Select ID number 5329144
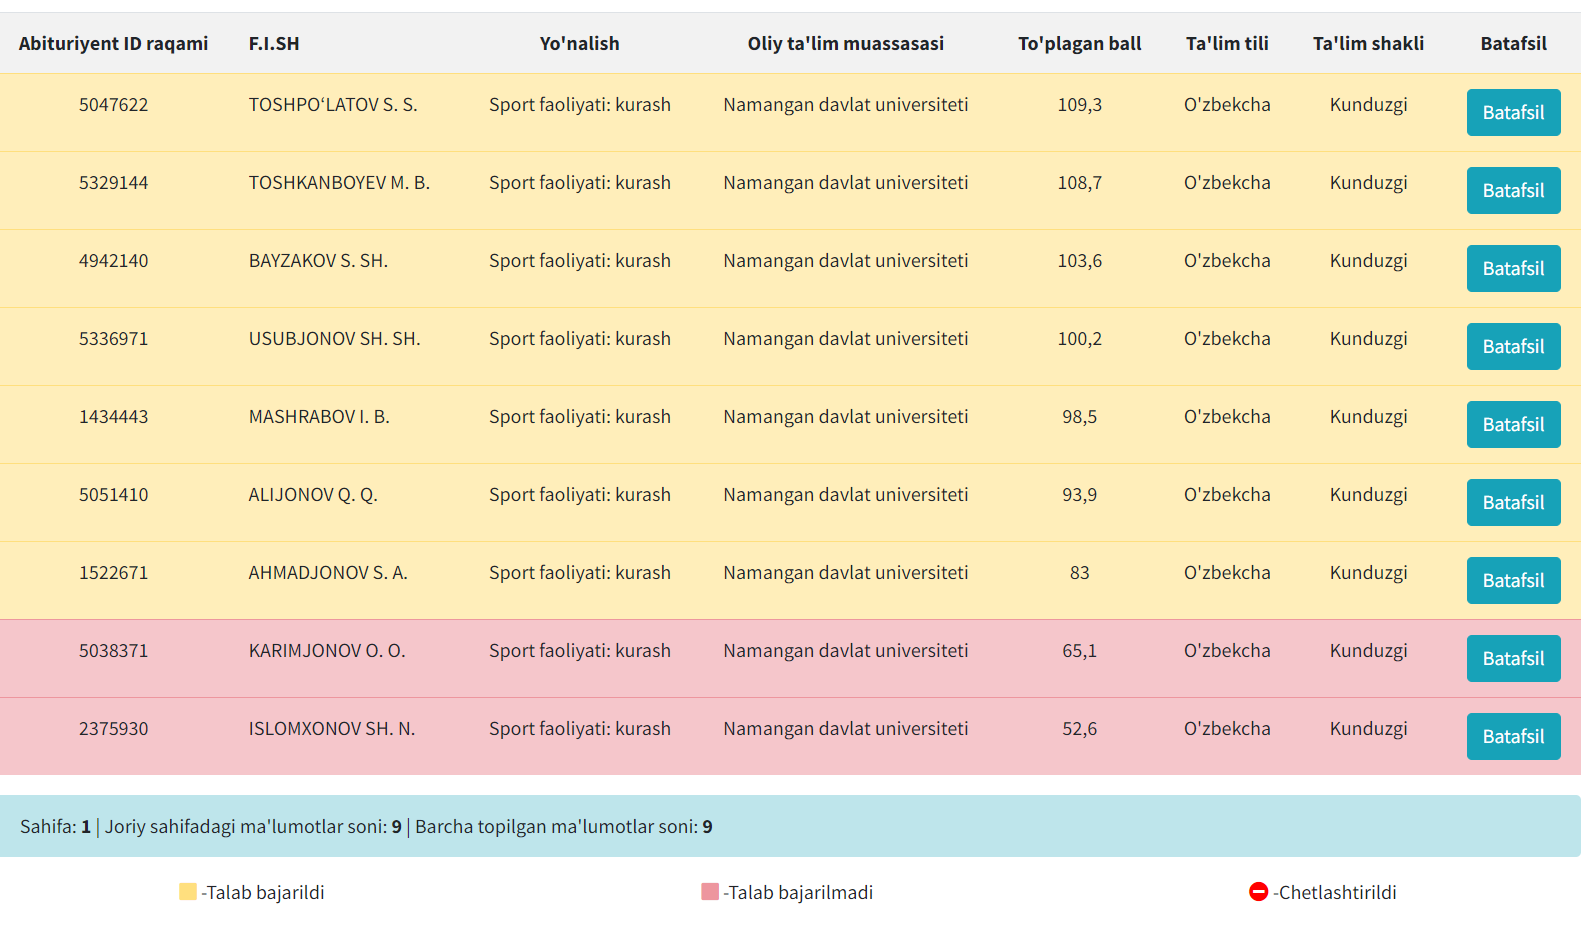 pyautogui.click(x=114, y=183)
